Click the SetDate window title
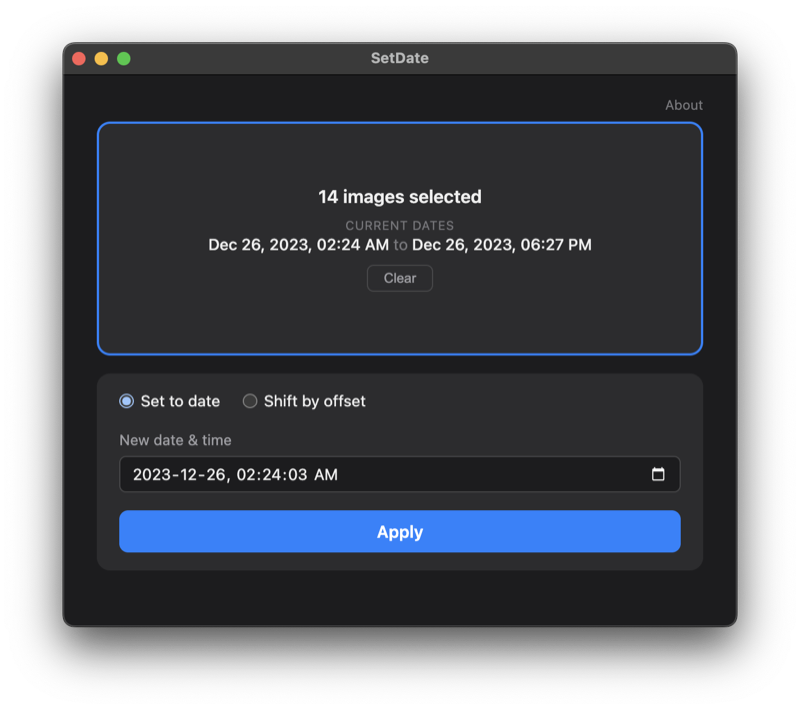The height and width of the screenshot is (710, 800). tap(399, 58)
